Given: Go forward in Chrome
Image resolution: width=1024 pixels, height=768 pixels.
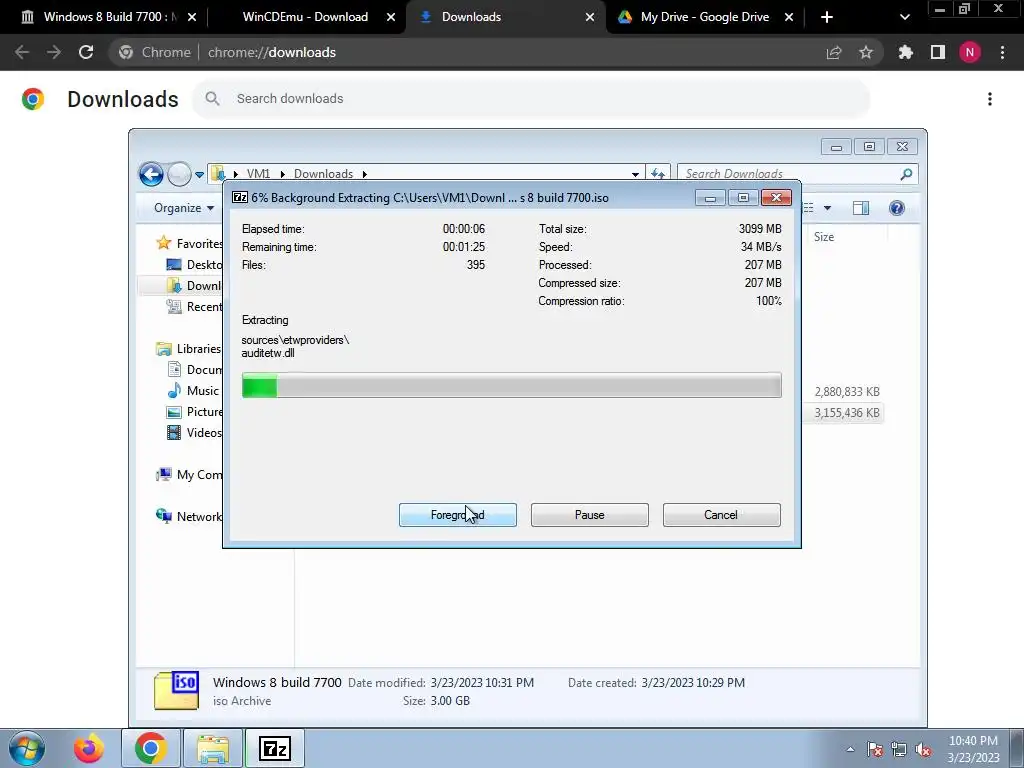Looking at the screenshot, I should 54,52.
